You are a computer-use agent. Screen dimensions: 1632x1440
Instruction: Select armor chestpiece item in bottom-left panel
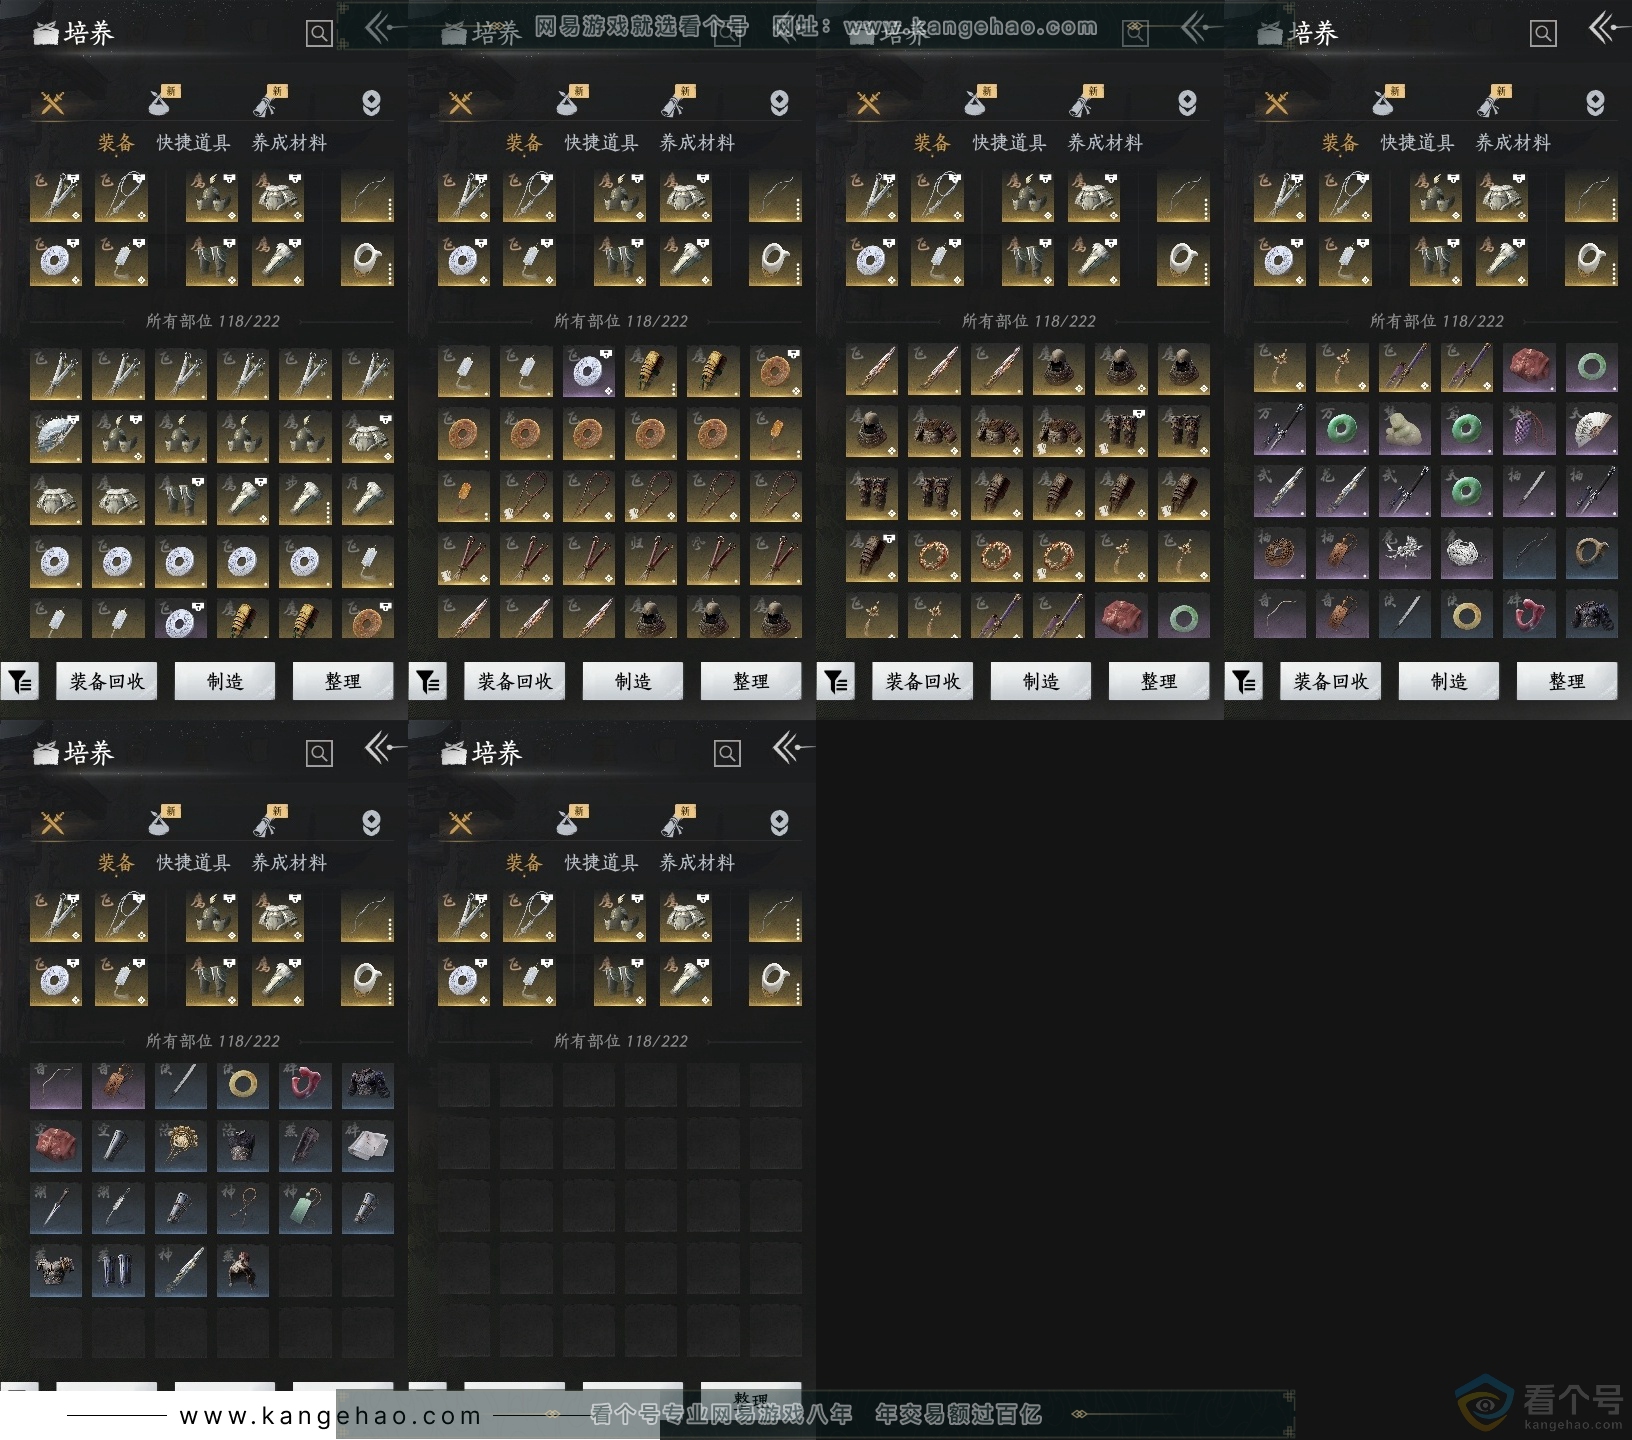pos(57,1270)
